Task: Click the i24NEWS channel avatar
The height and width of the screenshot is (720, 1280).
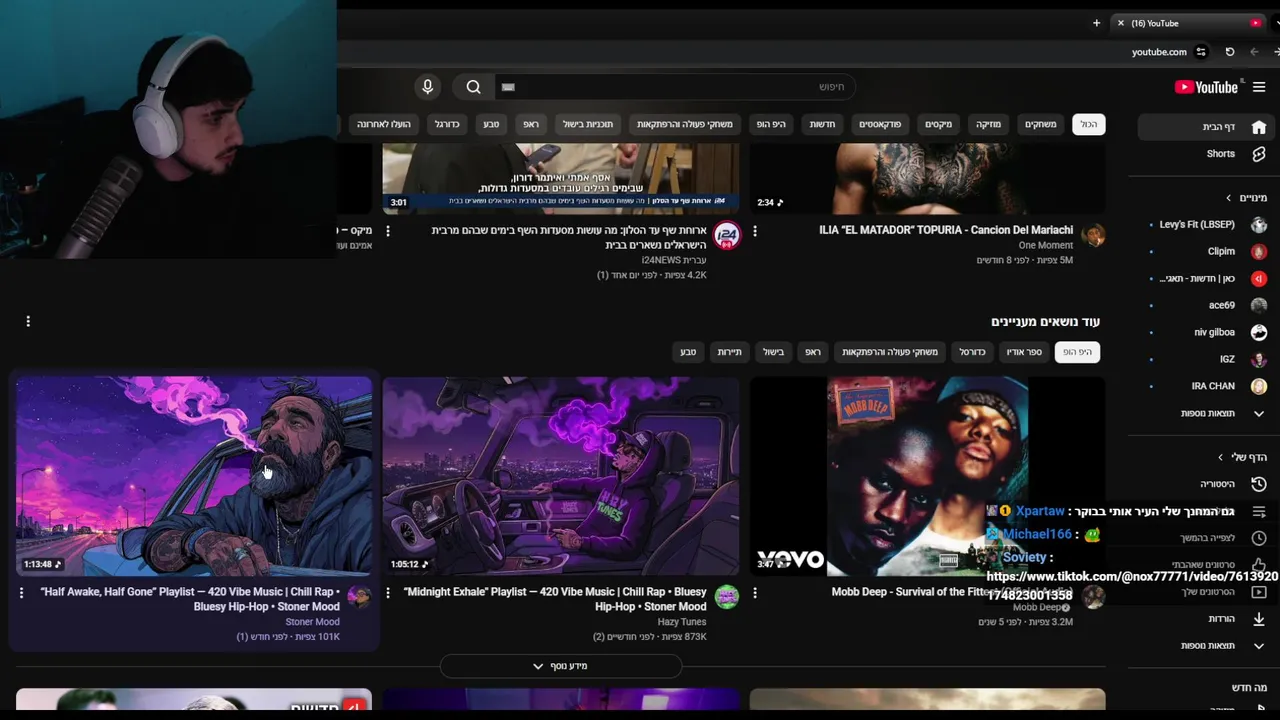Action: point(727,236)
